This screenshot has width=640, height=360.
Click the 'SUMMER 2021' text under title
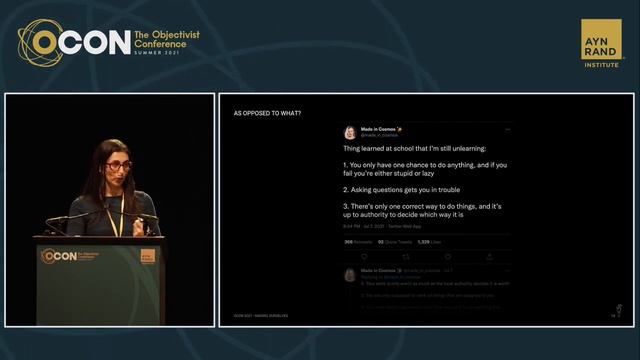(x=157, y=53)
